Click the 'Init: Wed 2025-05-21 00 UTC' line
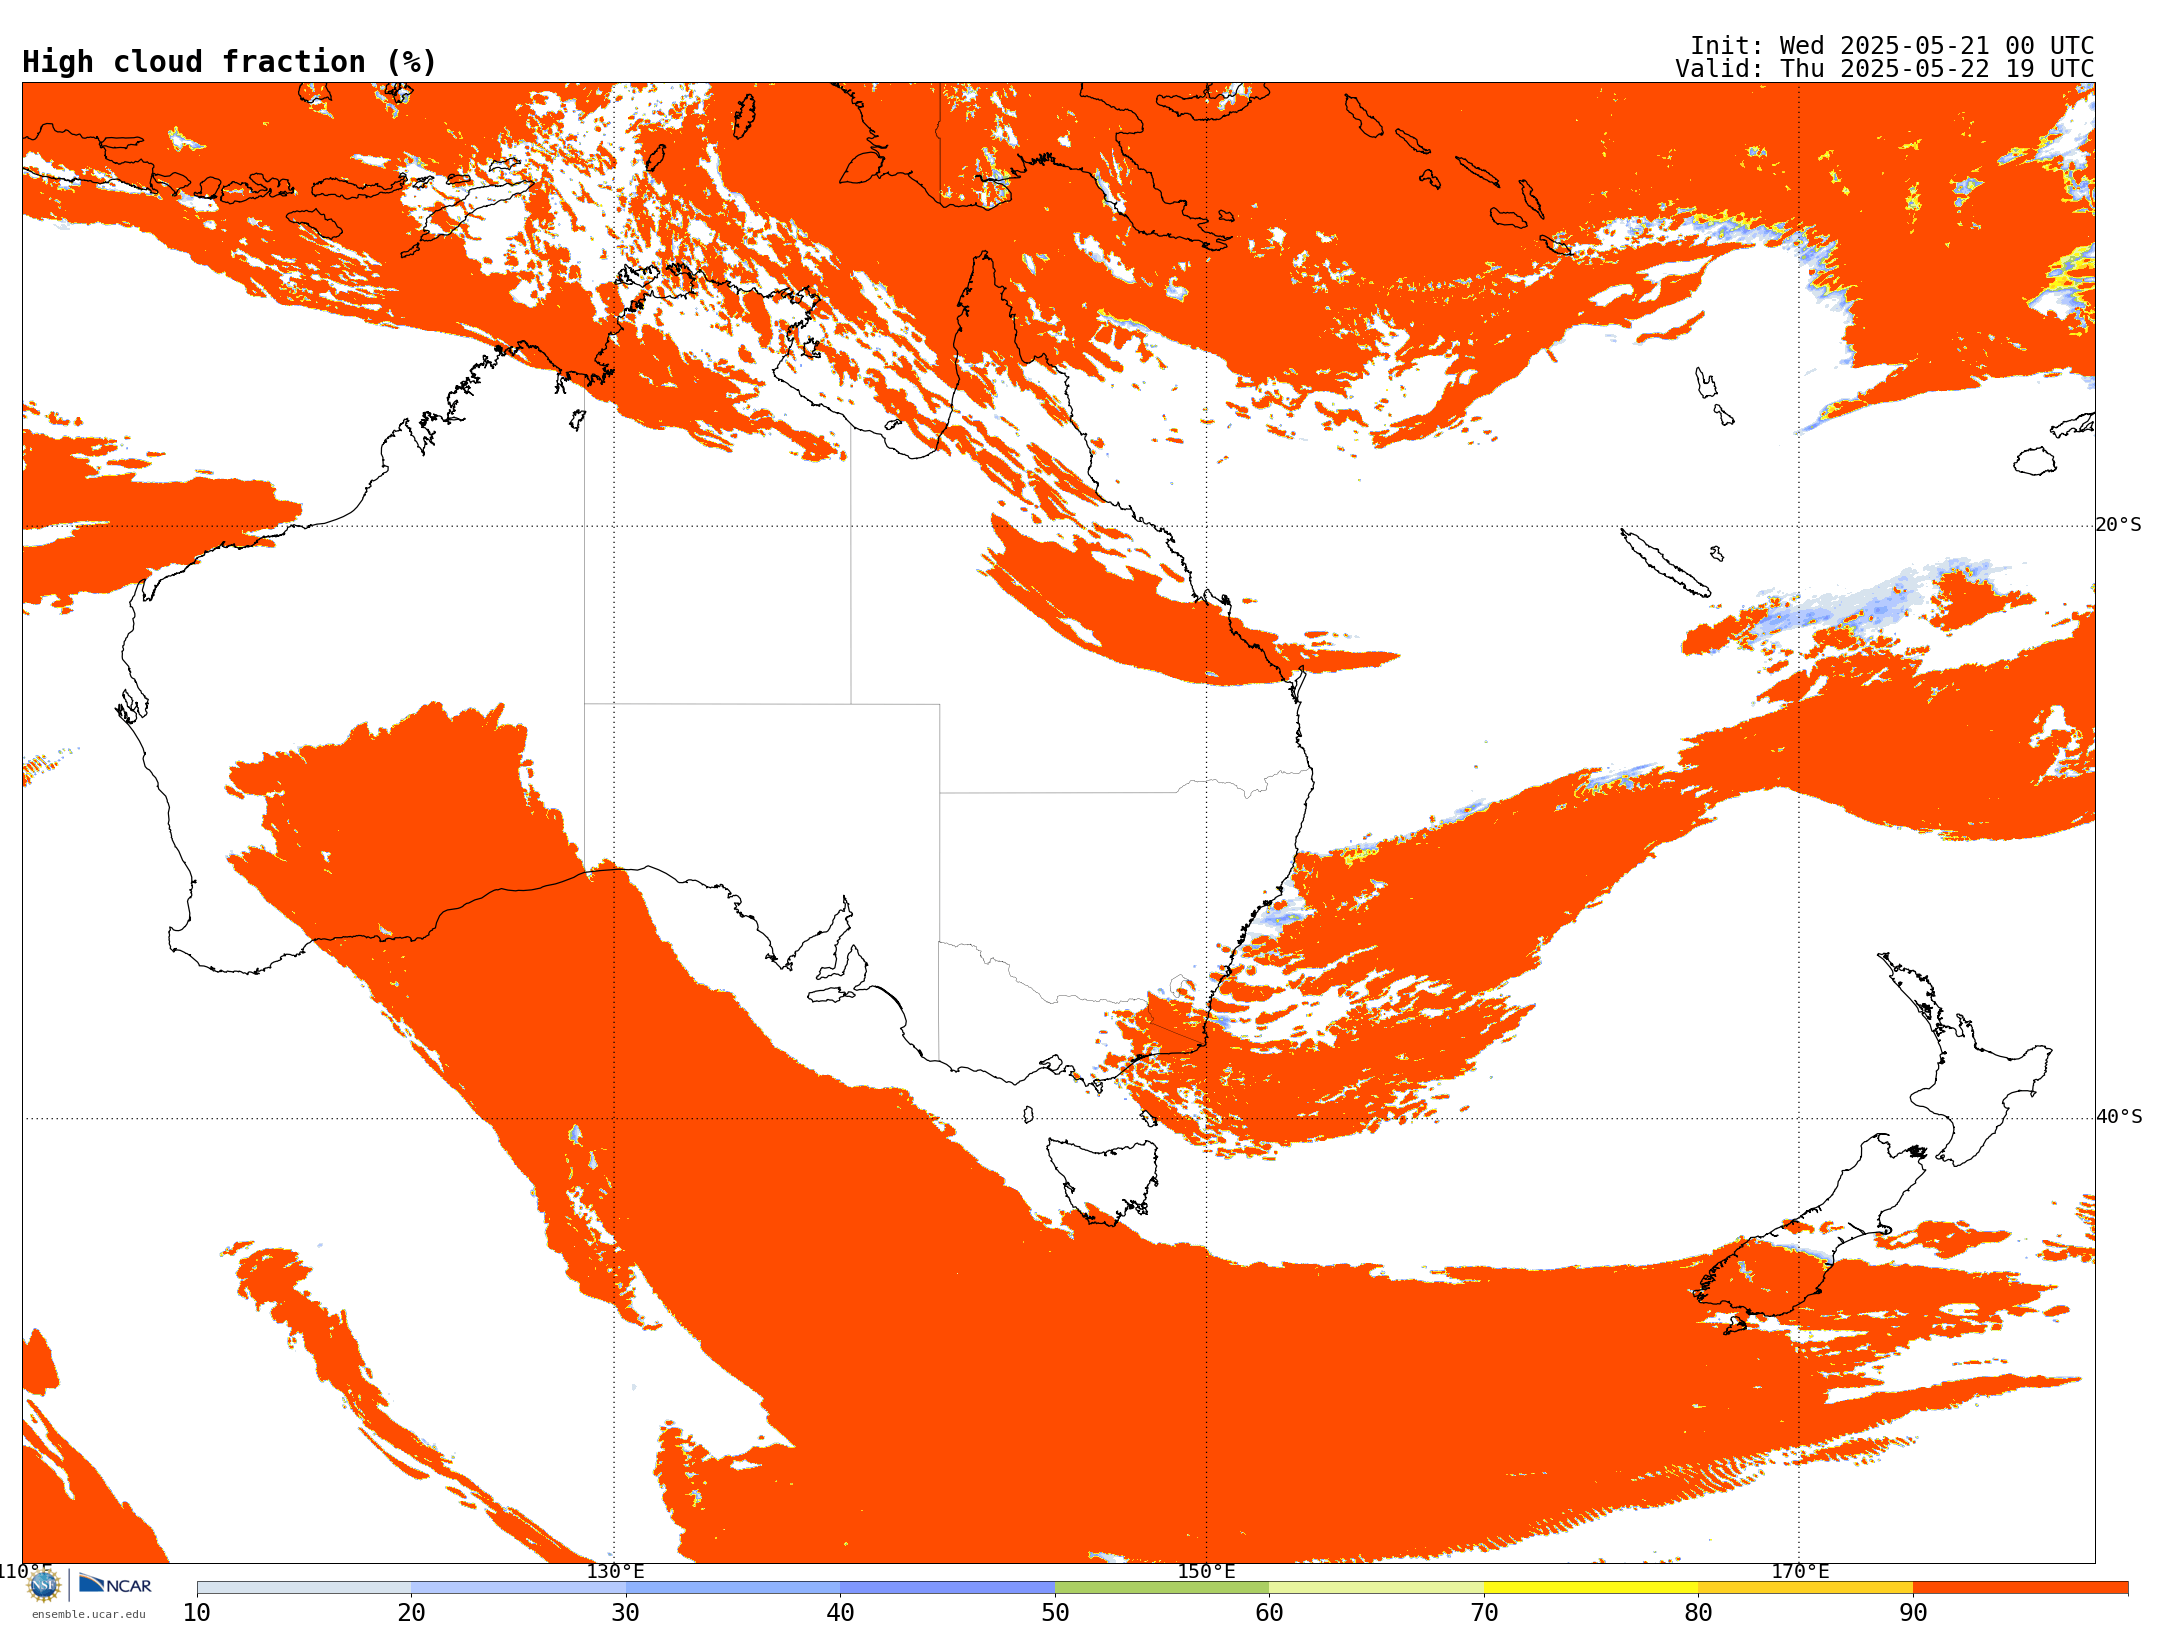Image resolution: width=2160 pixels, height=1626 pixels. (1891, 46)
